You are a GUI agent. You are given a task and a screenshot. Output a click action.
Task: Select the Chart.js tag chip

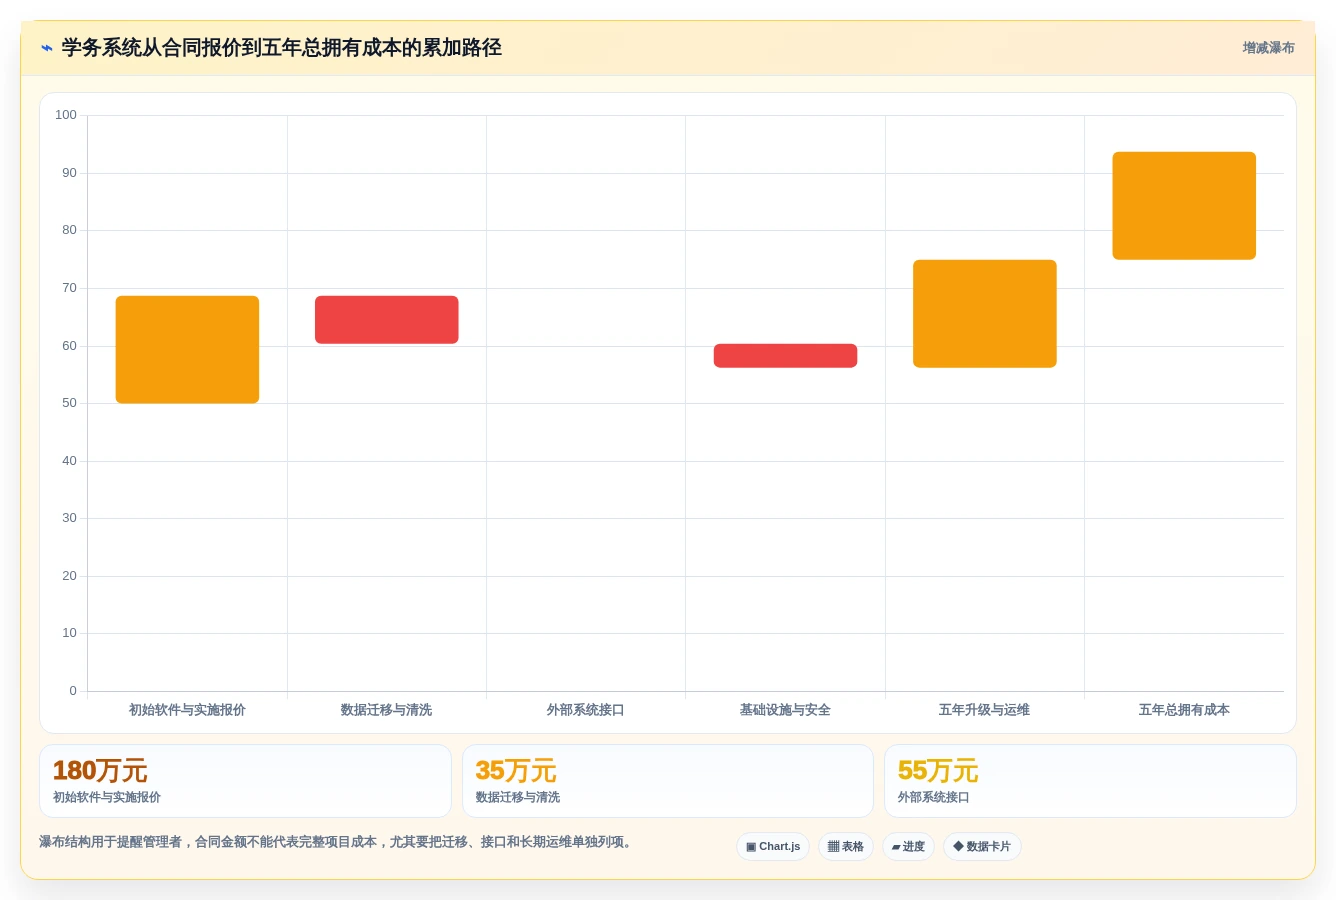click(773, 847)
